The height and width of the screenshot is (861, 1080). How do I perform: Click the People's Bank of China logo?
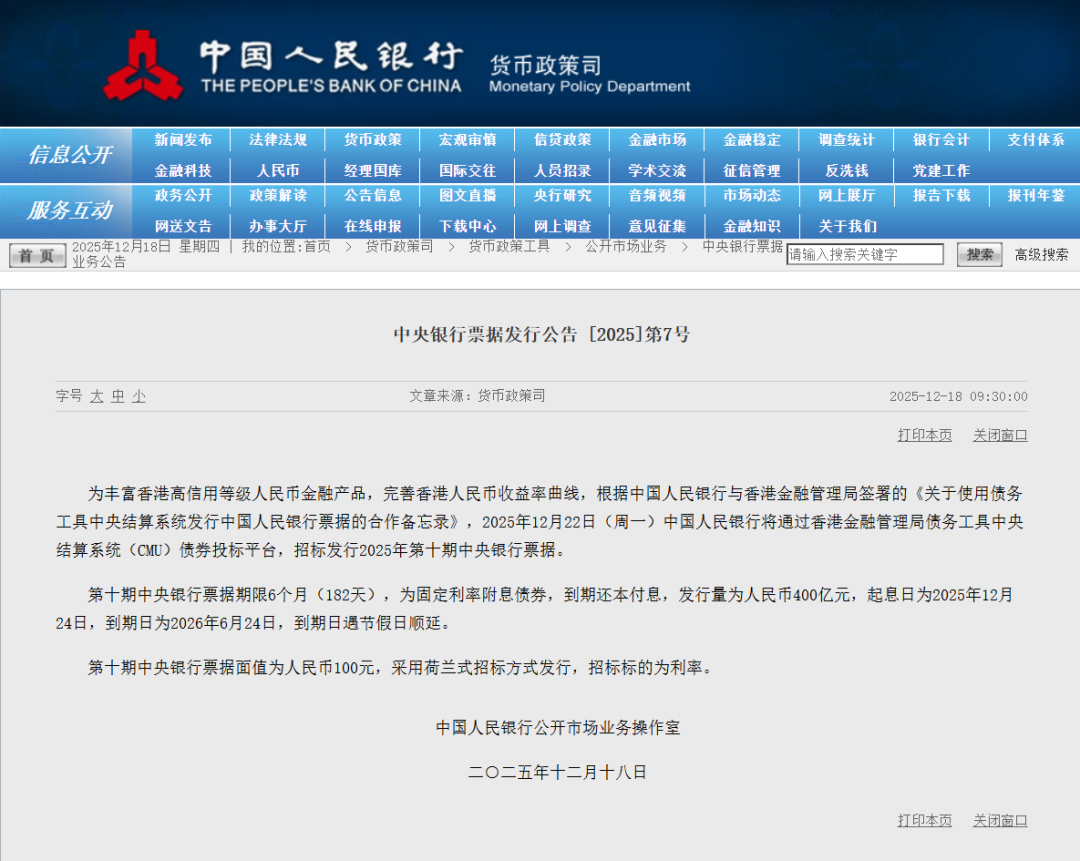pyautogui.click(x=143, y=66)
